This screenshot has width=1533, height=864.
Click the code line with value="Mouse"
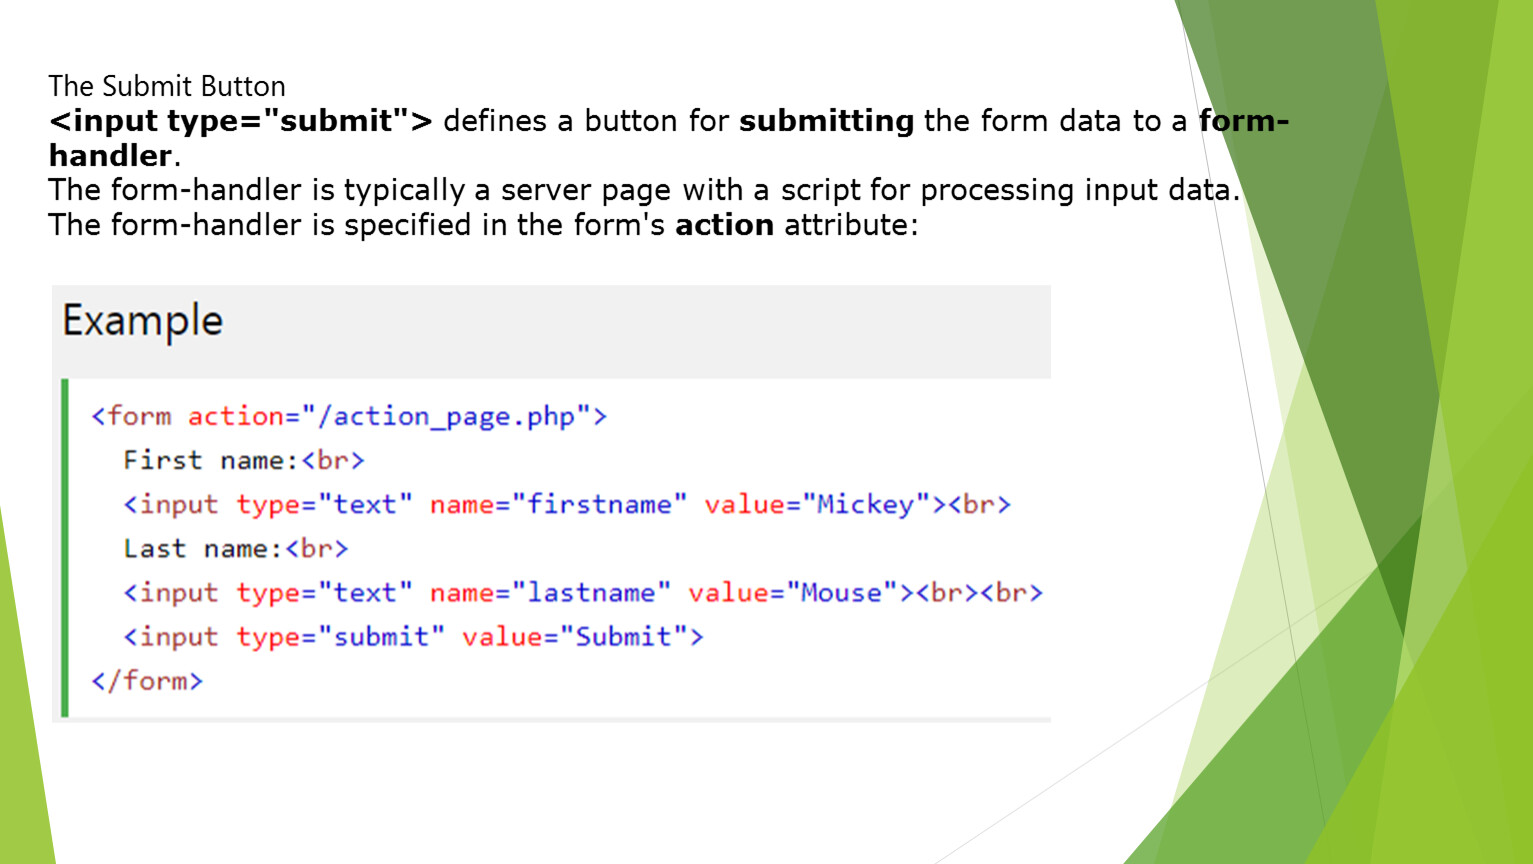pos(583,593)
